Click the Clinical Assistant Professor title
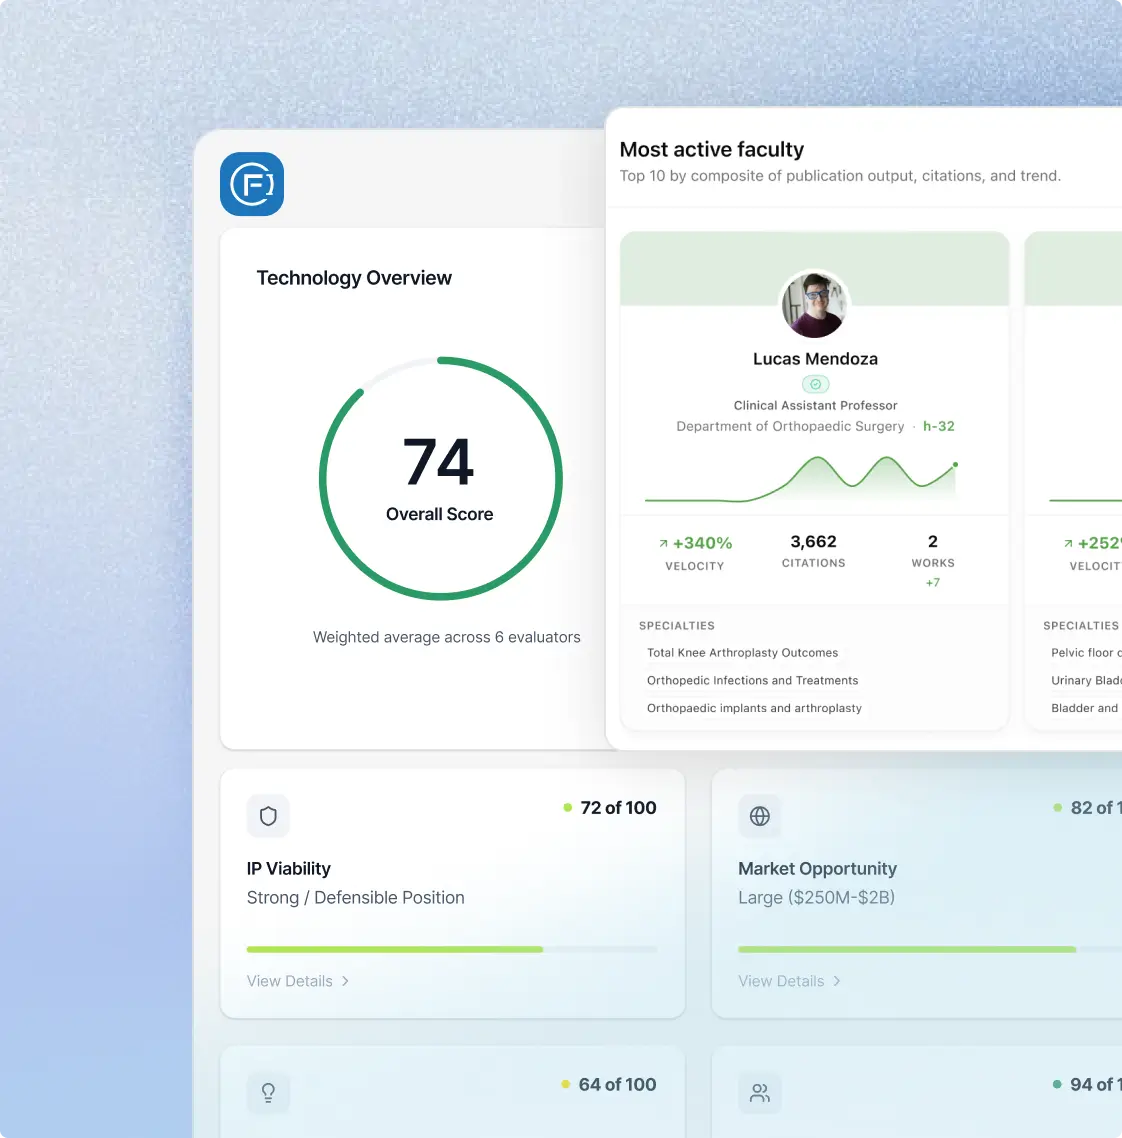Screen dimensions: 1122x1138 click(815, 405)
